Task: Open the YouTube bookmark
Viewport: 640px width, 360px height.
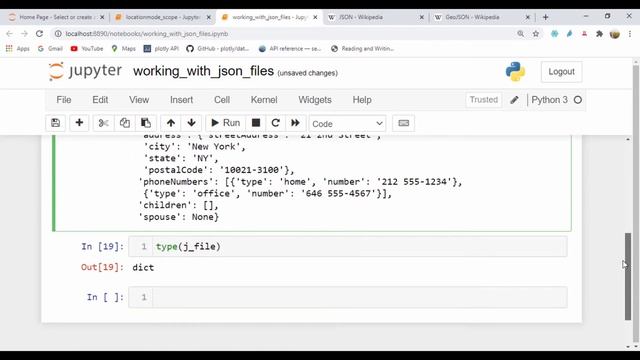Action: click(87, 49)
